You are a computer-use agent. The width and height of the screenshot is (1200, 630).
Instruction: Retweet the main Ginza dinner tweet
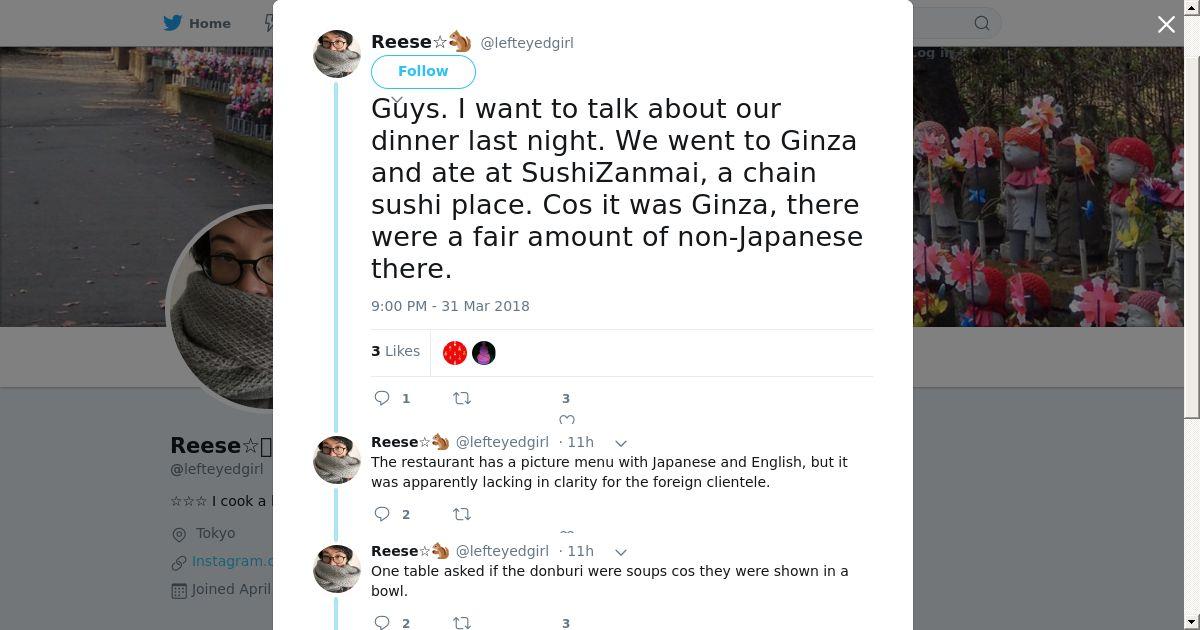pos(462,398)
